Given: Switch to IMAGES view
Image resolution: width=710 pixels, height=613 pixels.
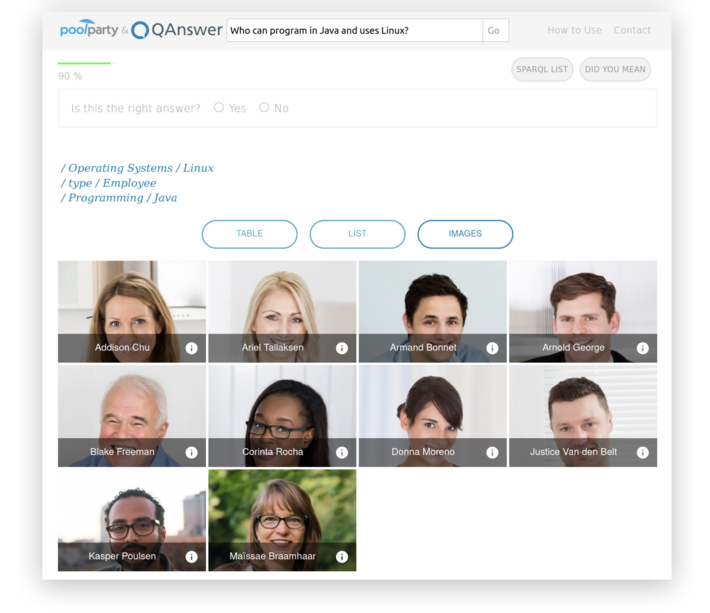Looking at the screenshot, I should (x=465, y=234).
